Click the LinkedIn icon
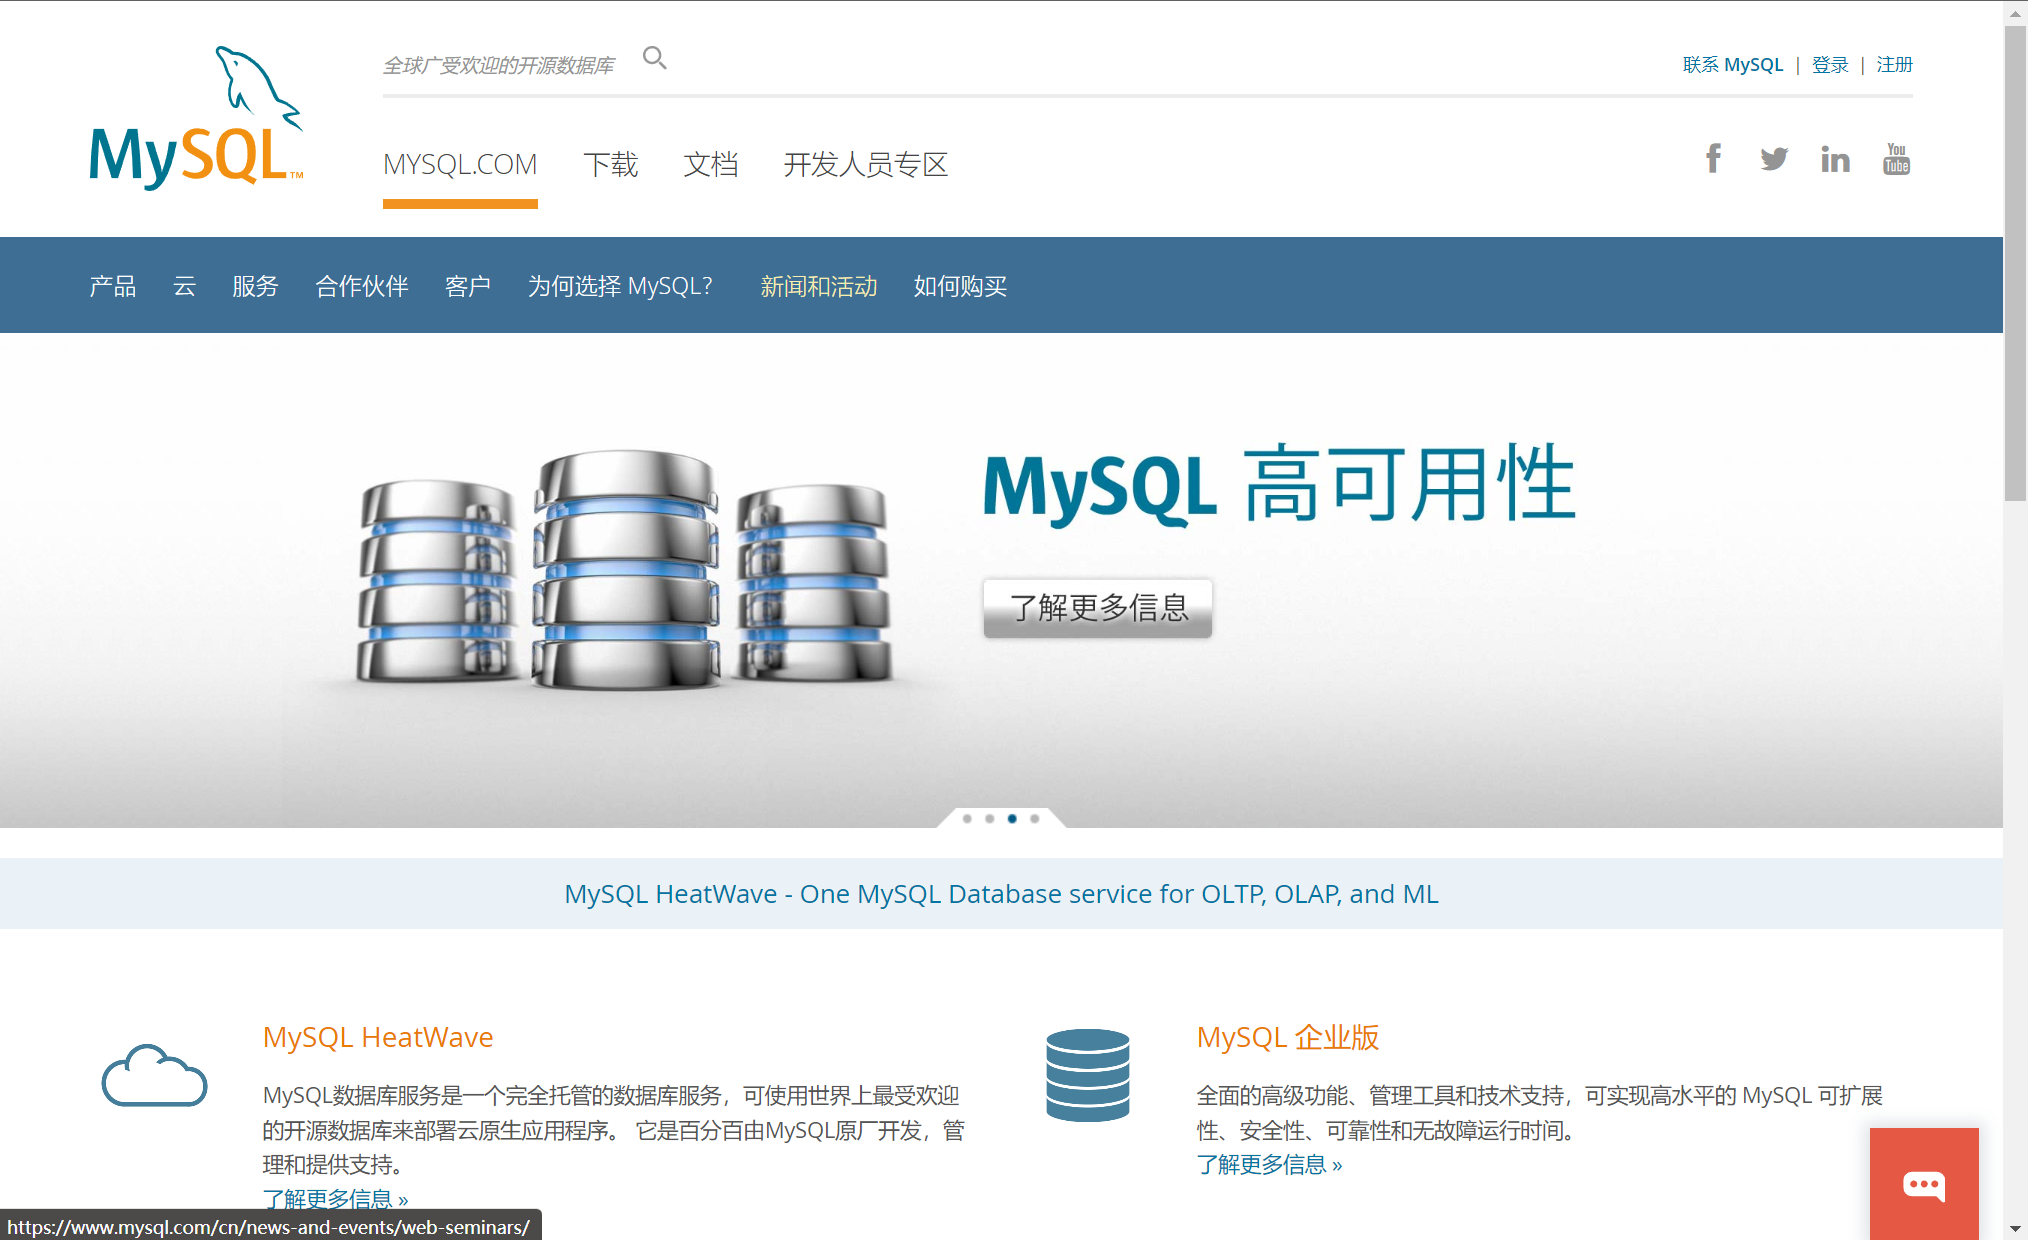2028x1240 pixels. 1835,158
